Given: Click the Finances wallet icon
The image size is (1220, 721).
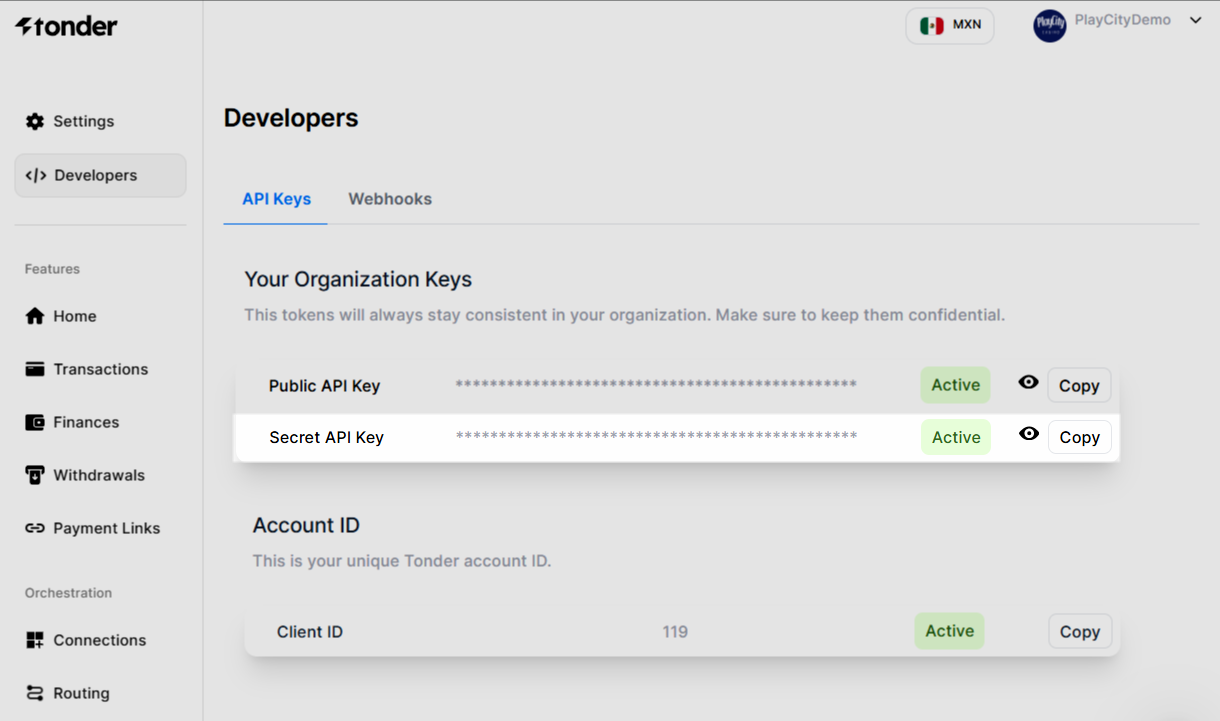Looking at the screenshot, I should 35,422.
